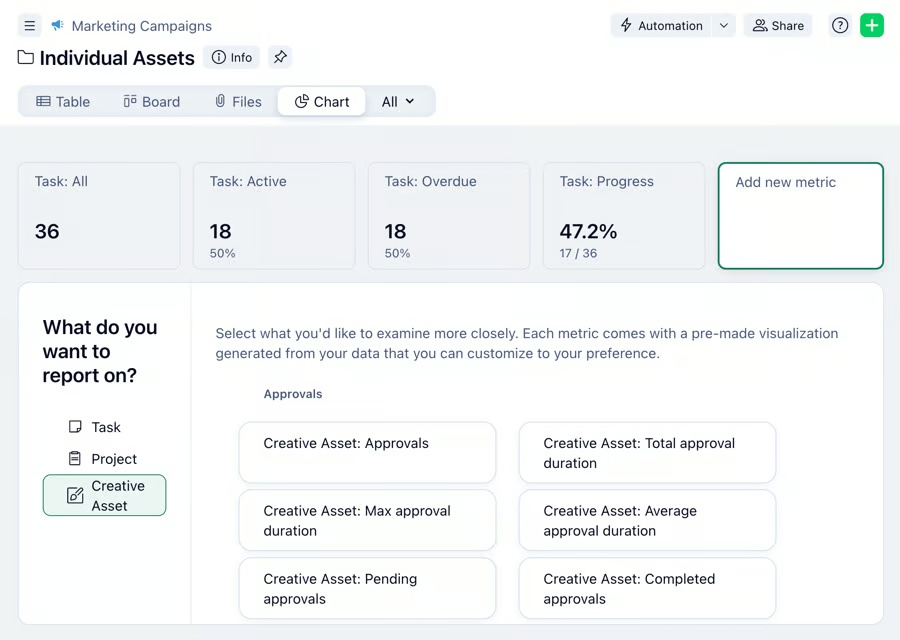Choose Creative Asset: Average approval duration
This screenshot has width=900, height=640.
pos(647,521)
